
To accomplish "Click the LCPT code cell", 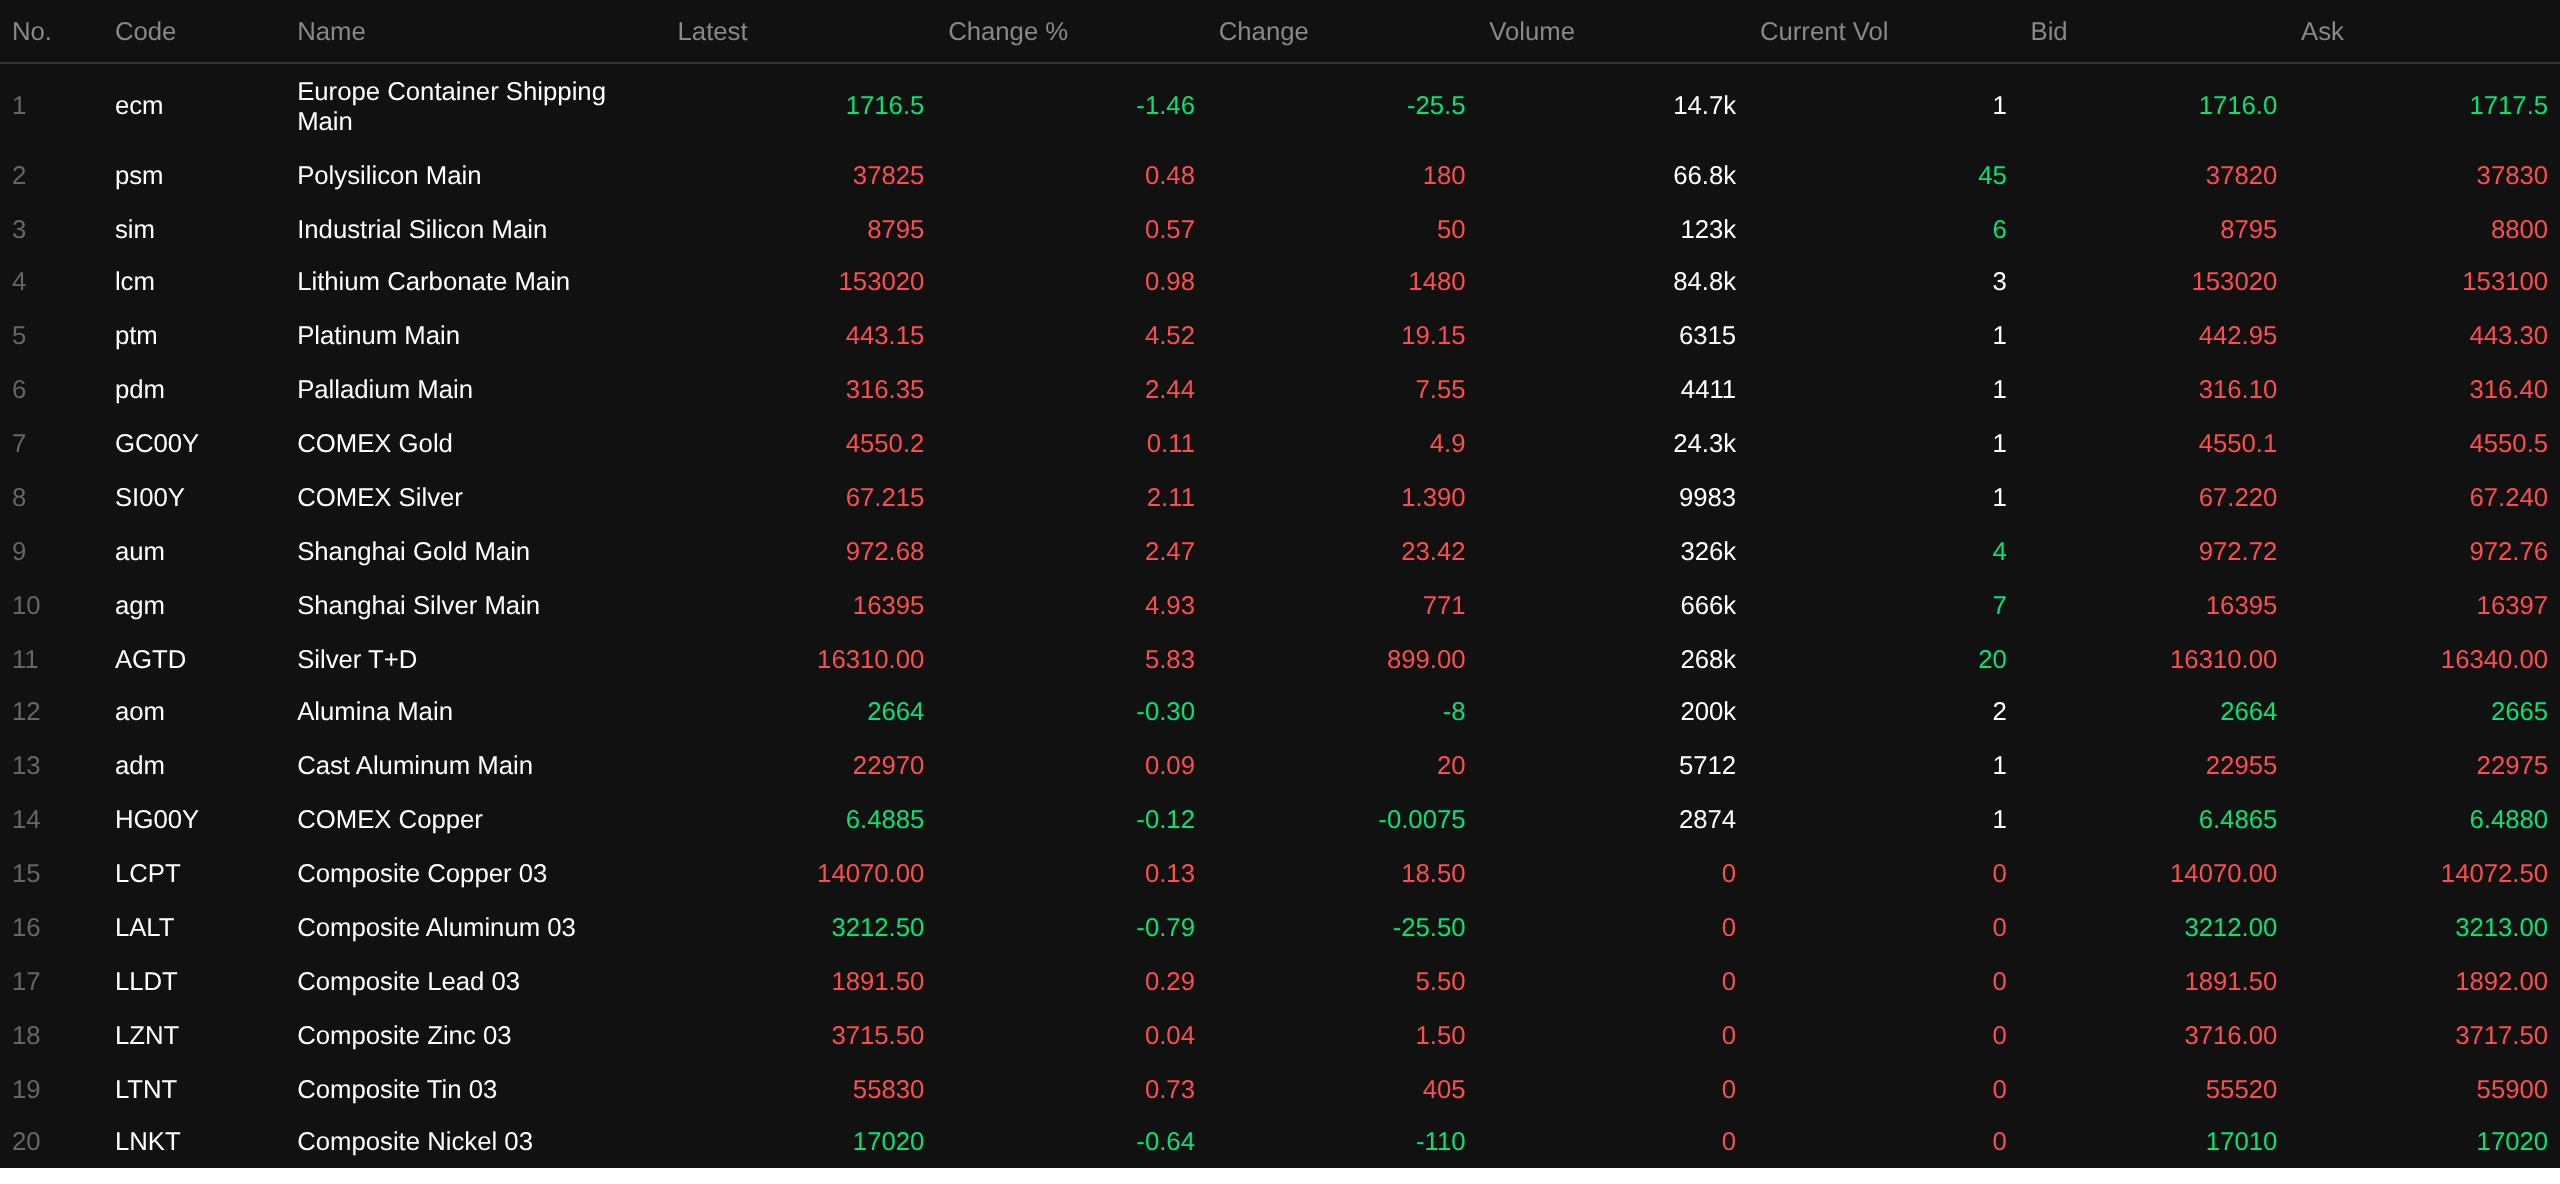I will (x=148, y=874).
